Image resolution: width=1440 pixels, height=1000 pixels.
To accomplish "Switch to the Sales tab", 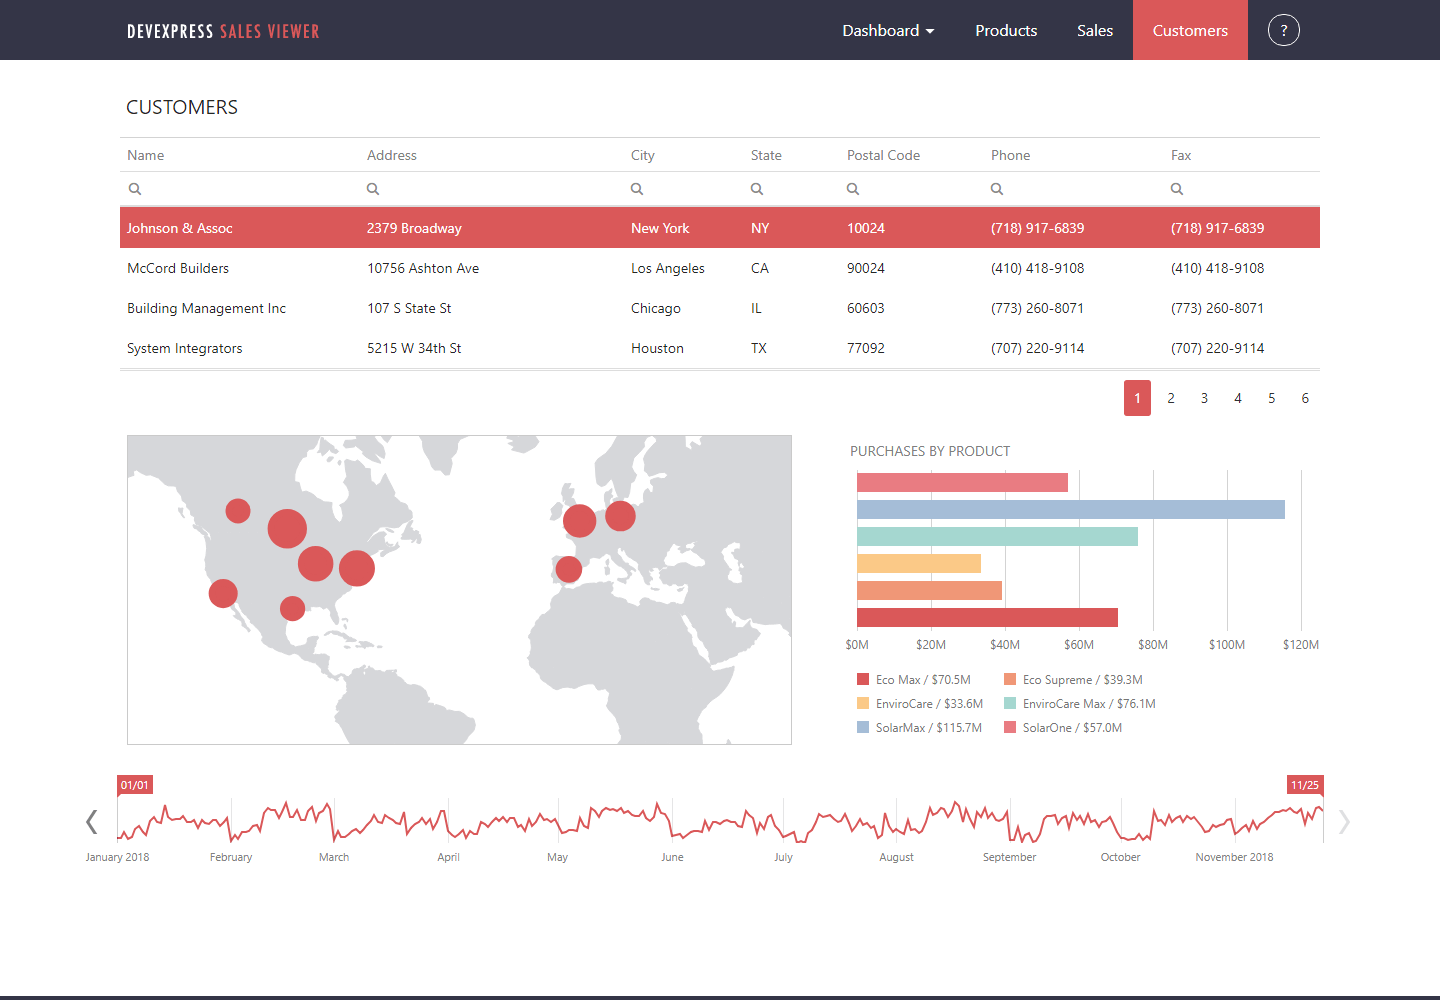I will coord(1094,31).
